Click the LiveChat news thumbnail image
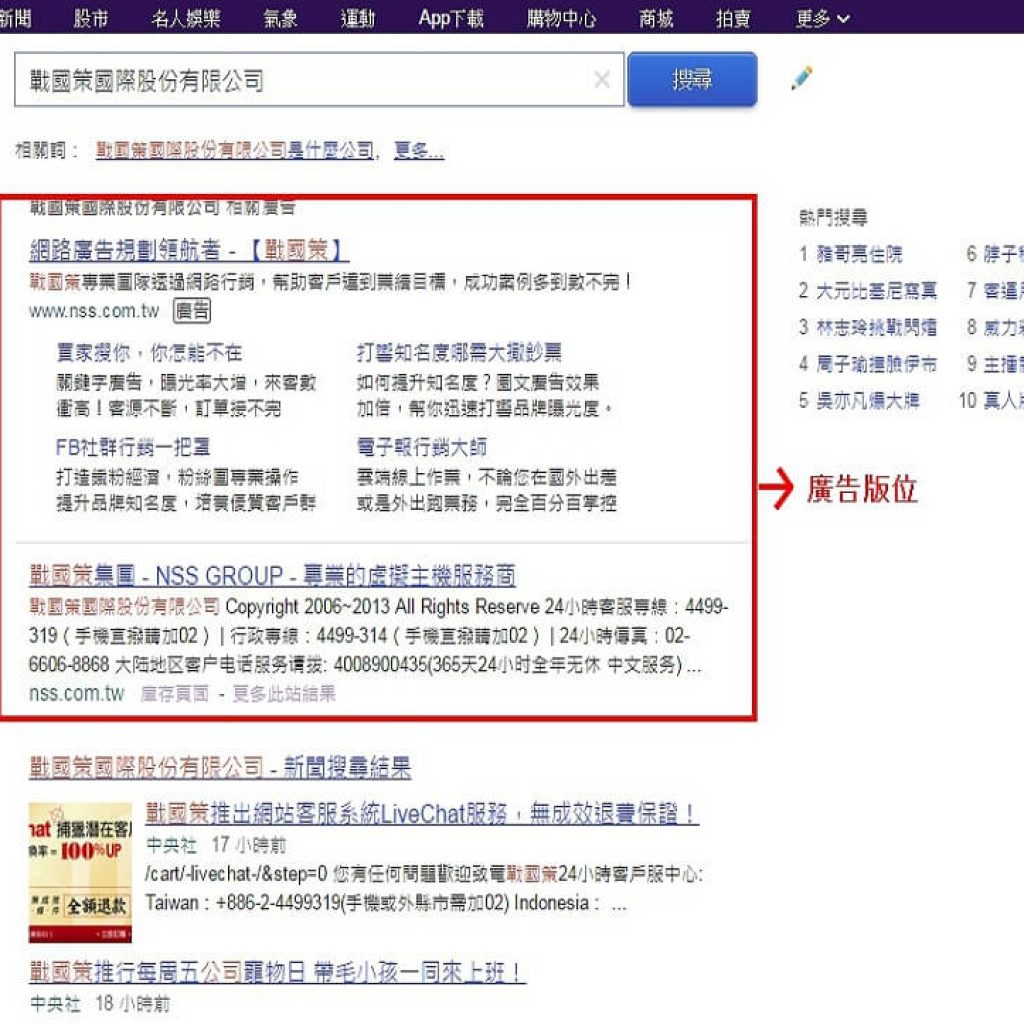The width and height of the screenshot is (1024, 1024). 80,872
